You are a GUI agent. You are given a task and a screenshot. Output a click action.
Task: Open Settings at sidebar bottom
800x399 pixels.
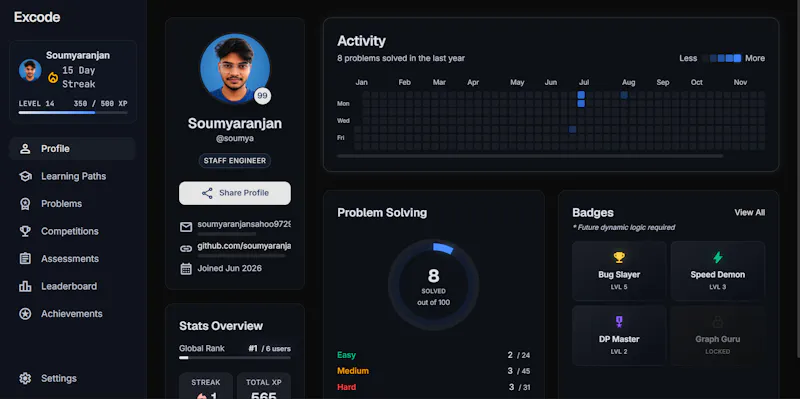point(72,379)
